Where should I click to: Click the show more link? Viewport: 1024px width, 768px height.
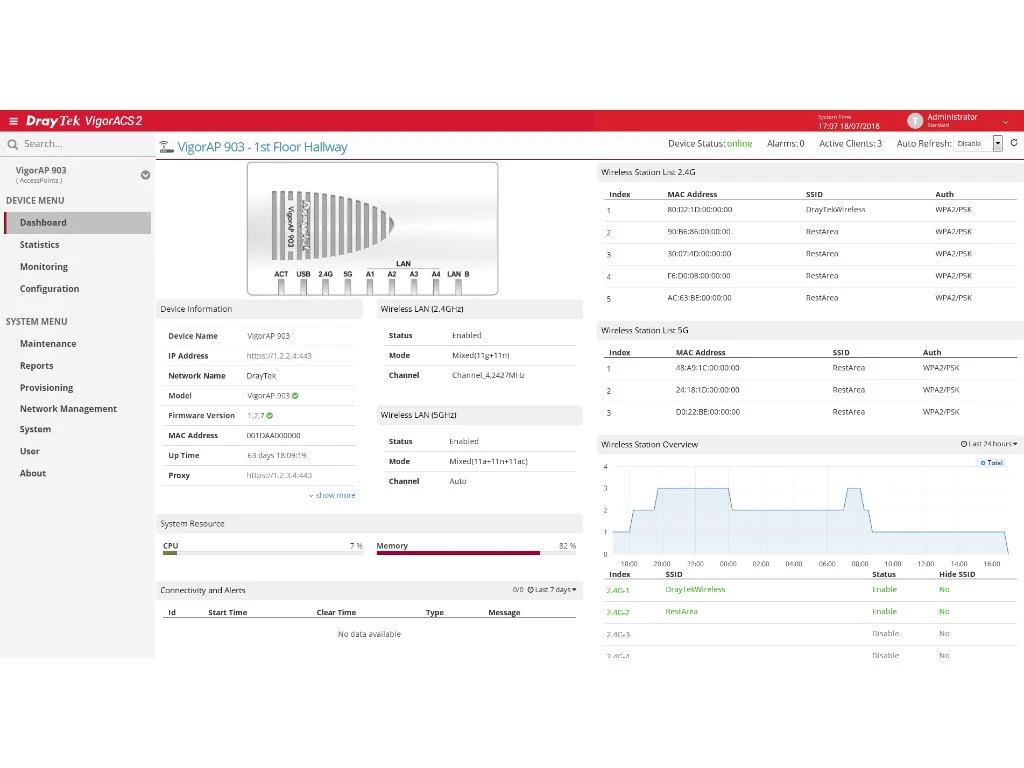(x=332, y=495)
